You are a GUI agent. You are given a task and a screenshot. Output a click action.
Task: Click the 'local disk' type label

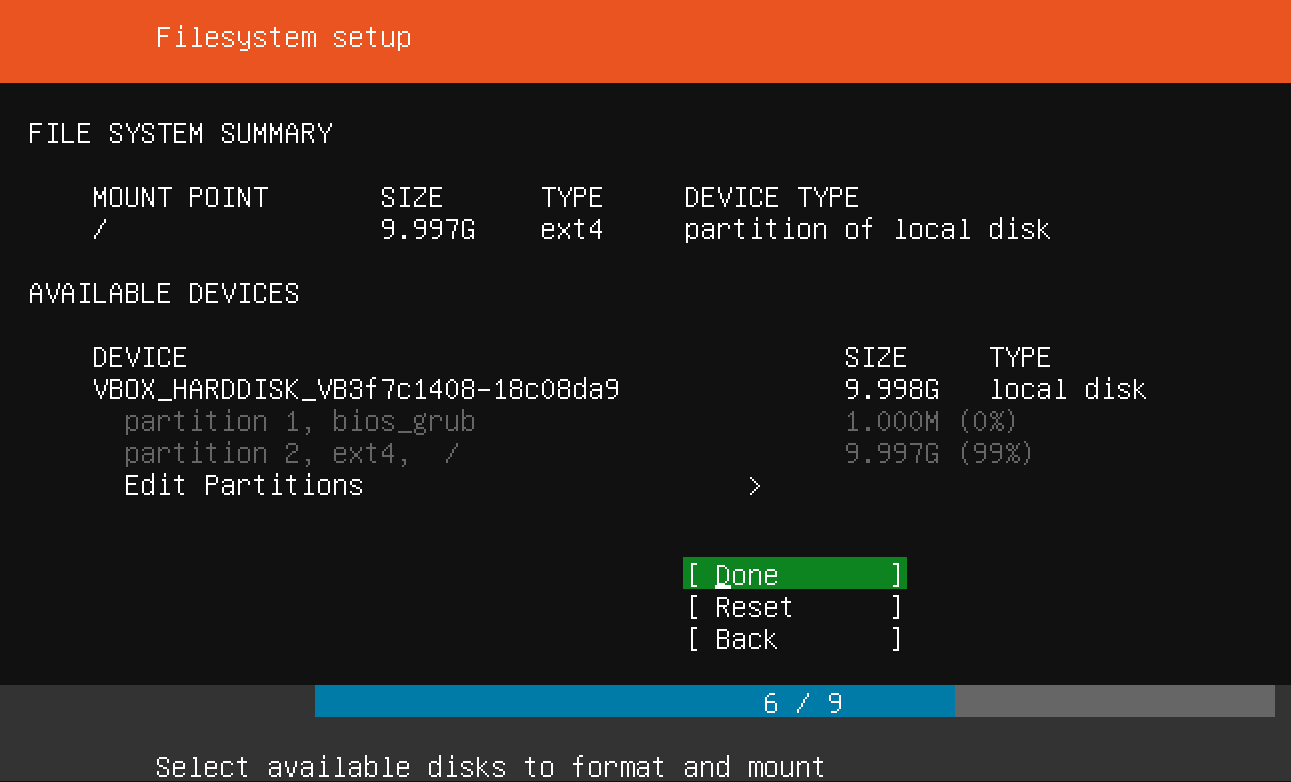tap(1068, 389)
